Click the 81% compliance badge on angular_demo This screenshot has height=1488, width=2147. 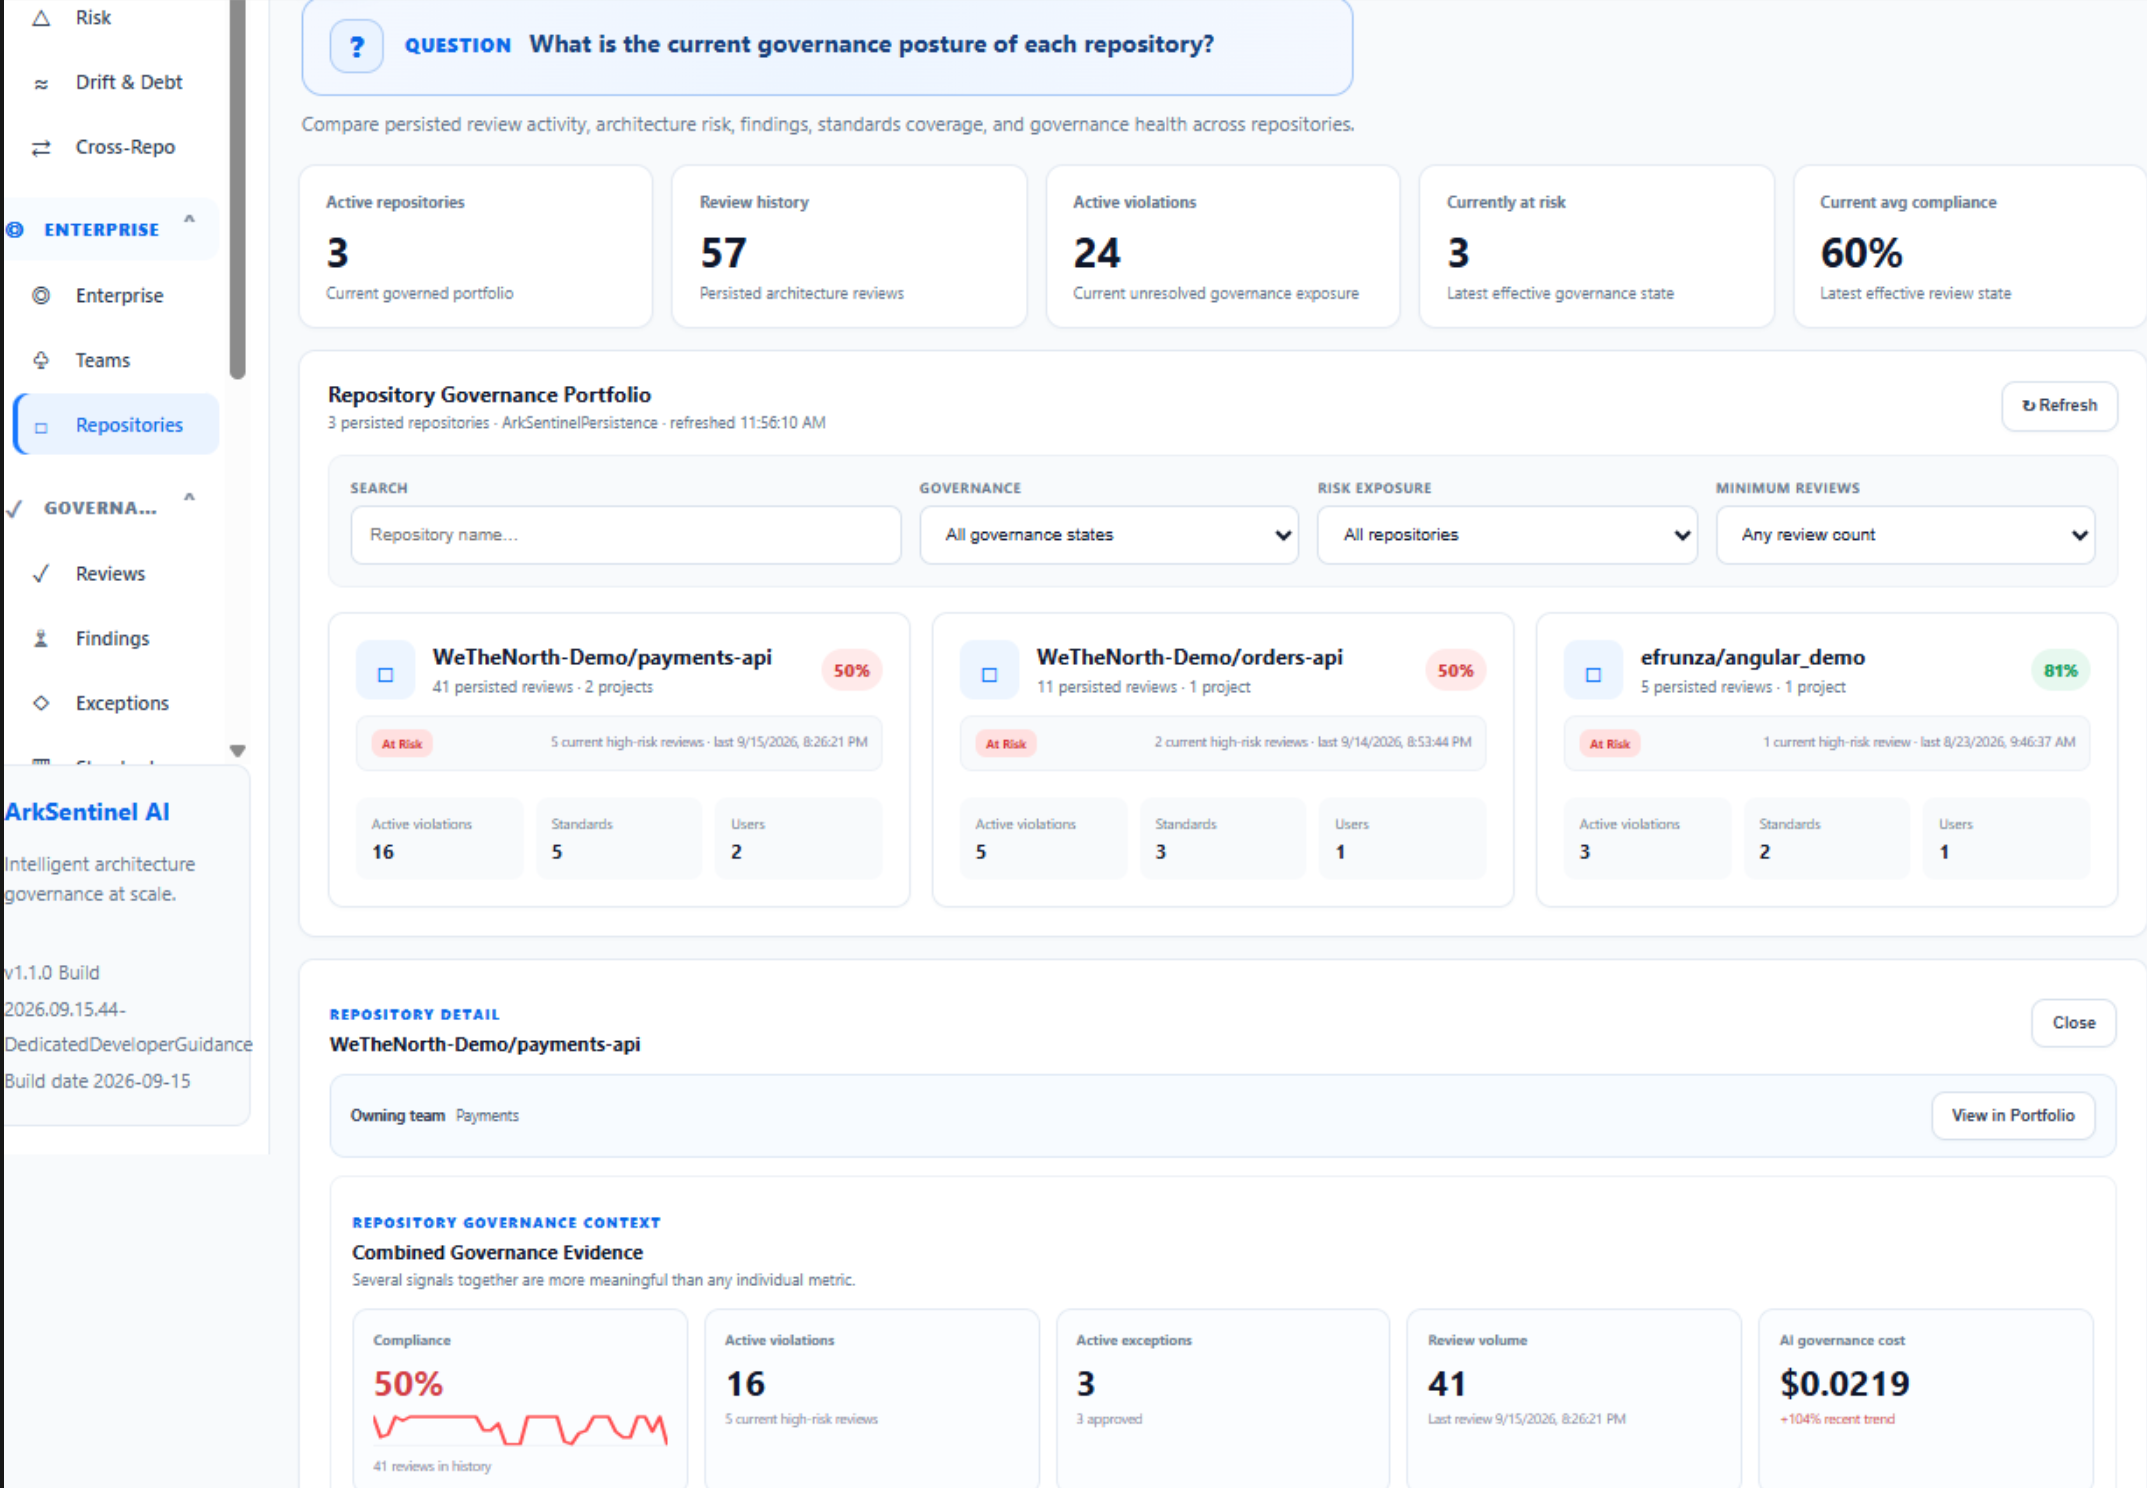click(2060, 671)
